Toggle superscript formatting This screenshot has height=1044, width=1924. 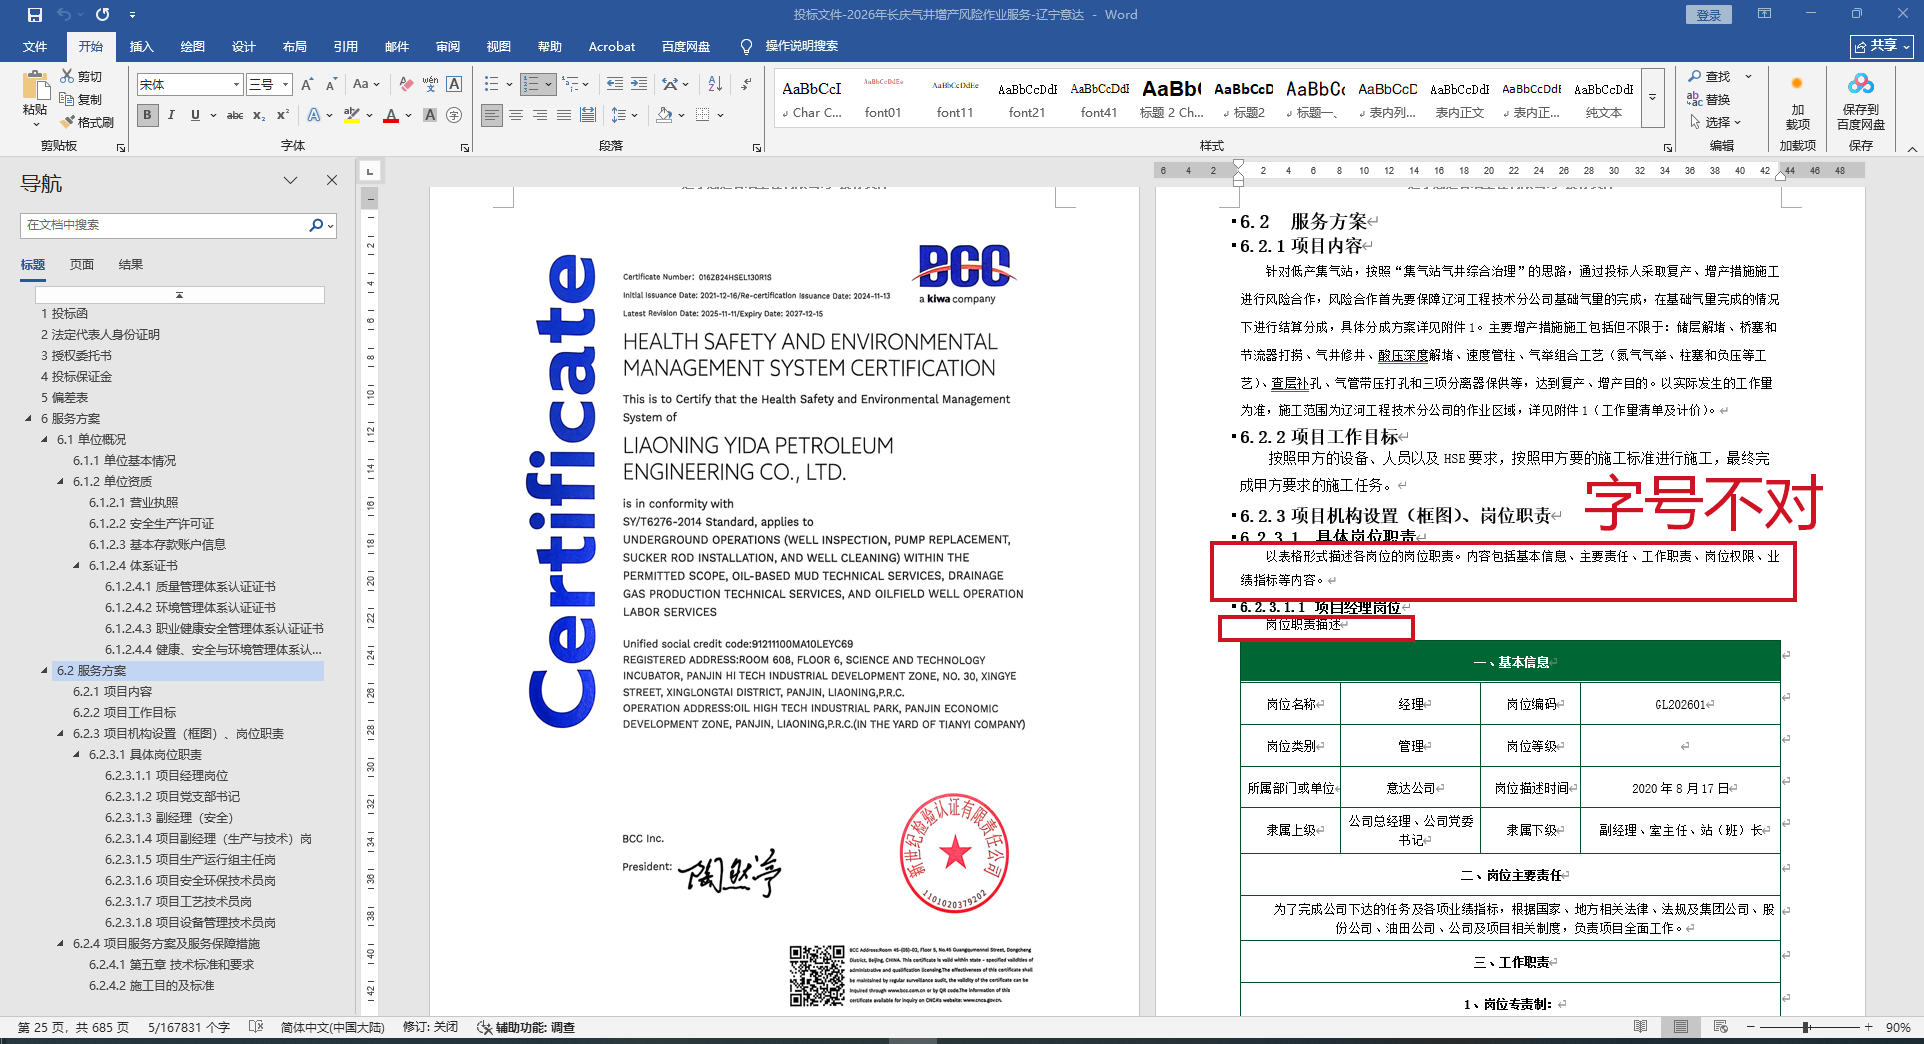point(283,115)
